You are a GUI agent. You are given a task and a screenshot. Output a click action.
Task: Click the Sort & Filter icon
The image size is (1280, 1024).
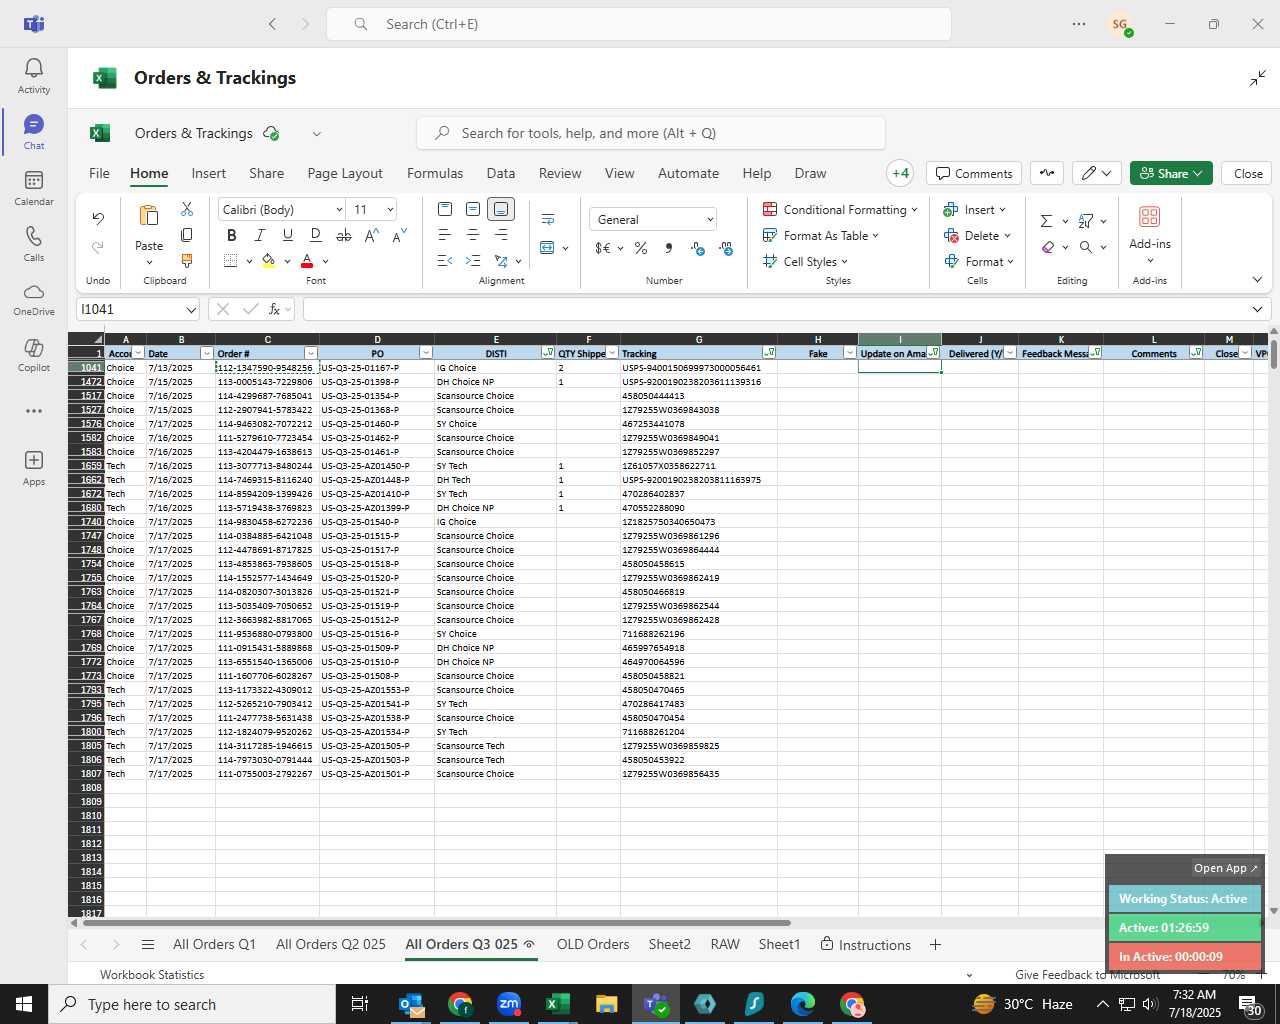[x=1086, y=221]
